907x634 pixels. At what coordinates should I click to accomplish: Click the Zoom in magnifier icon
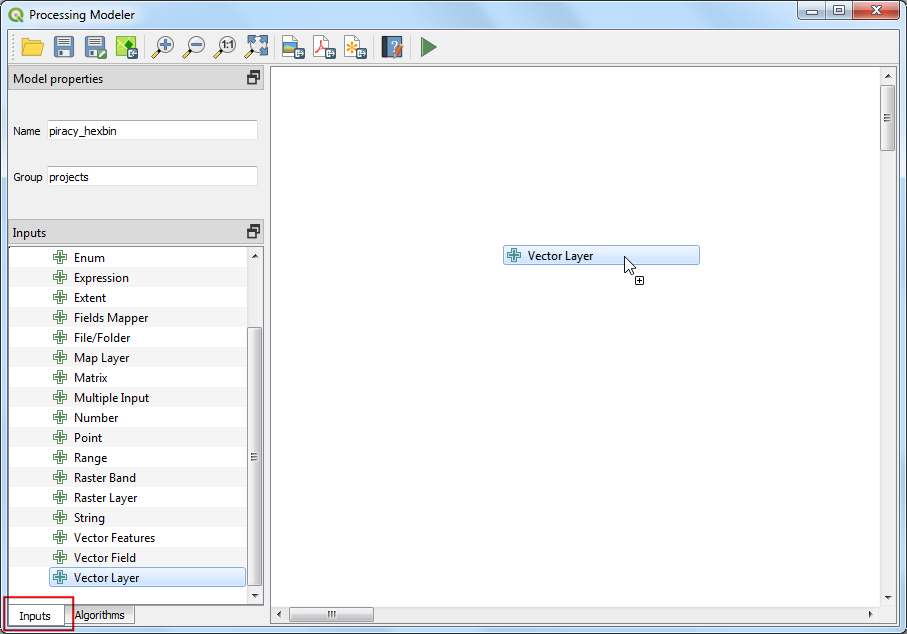pos(163,47)
